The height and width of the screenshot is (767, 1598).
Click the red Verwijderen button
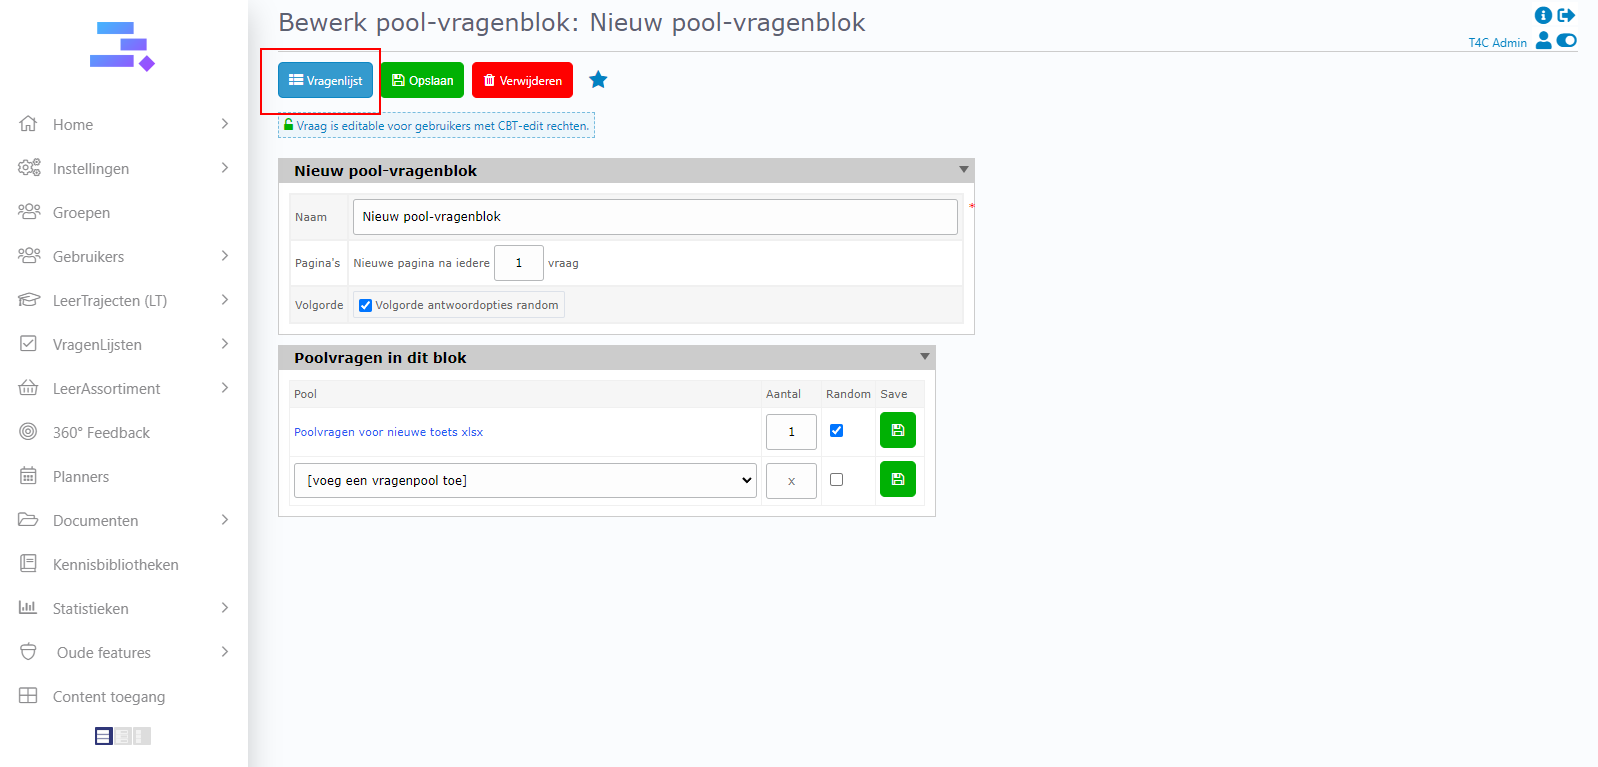tap(522, 81)
